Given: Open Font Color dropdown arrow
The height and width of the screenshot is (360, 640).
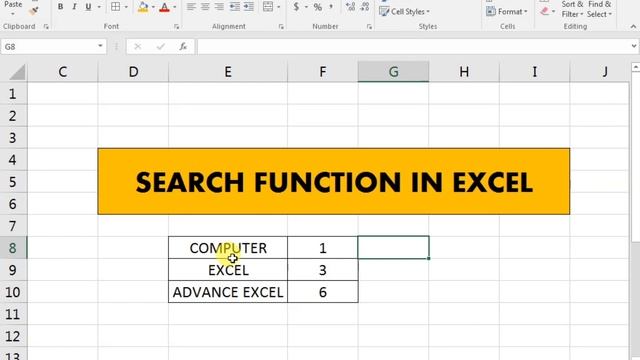Looking at the screenshot, I should pos(175,7).
